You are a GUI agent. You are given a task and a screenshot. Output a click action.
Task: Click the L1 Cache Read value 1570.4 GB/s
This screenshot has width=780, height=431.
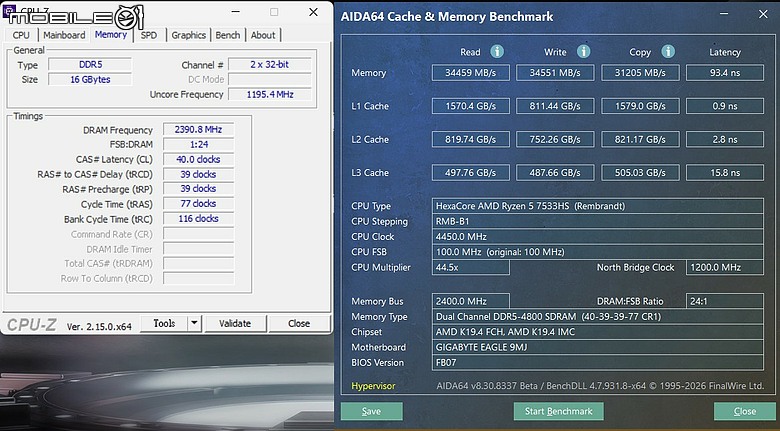coord(471,106)
